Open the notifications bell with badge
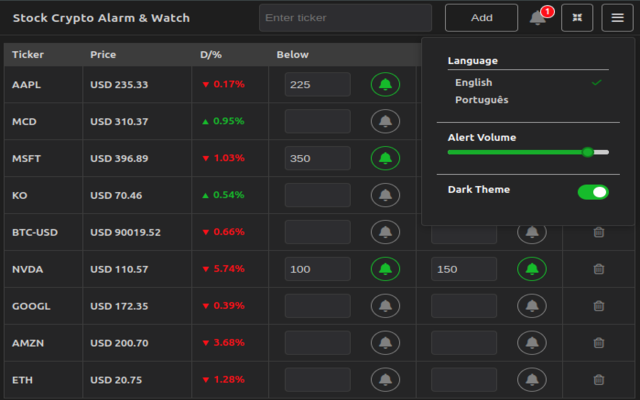640x400 pixels. (x=541, y=17)
